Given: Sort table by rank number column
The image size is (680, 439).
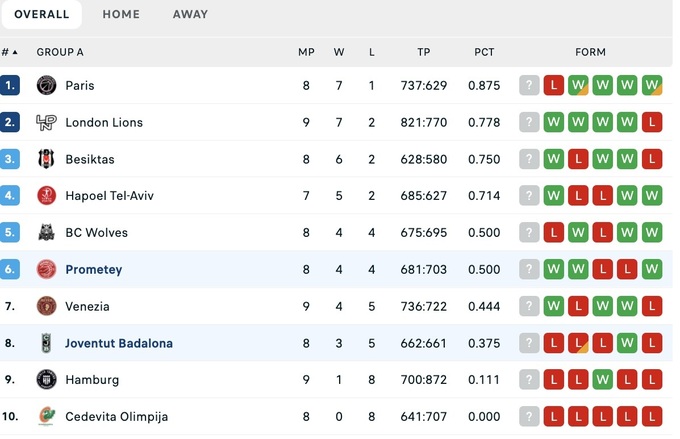Looking at the screenshot, I should [x=9, y=52].
